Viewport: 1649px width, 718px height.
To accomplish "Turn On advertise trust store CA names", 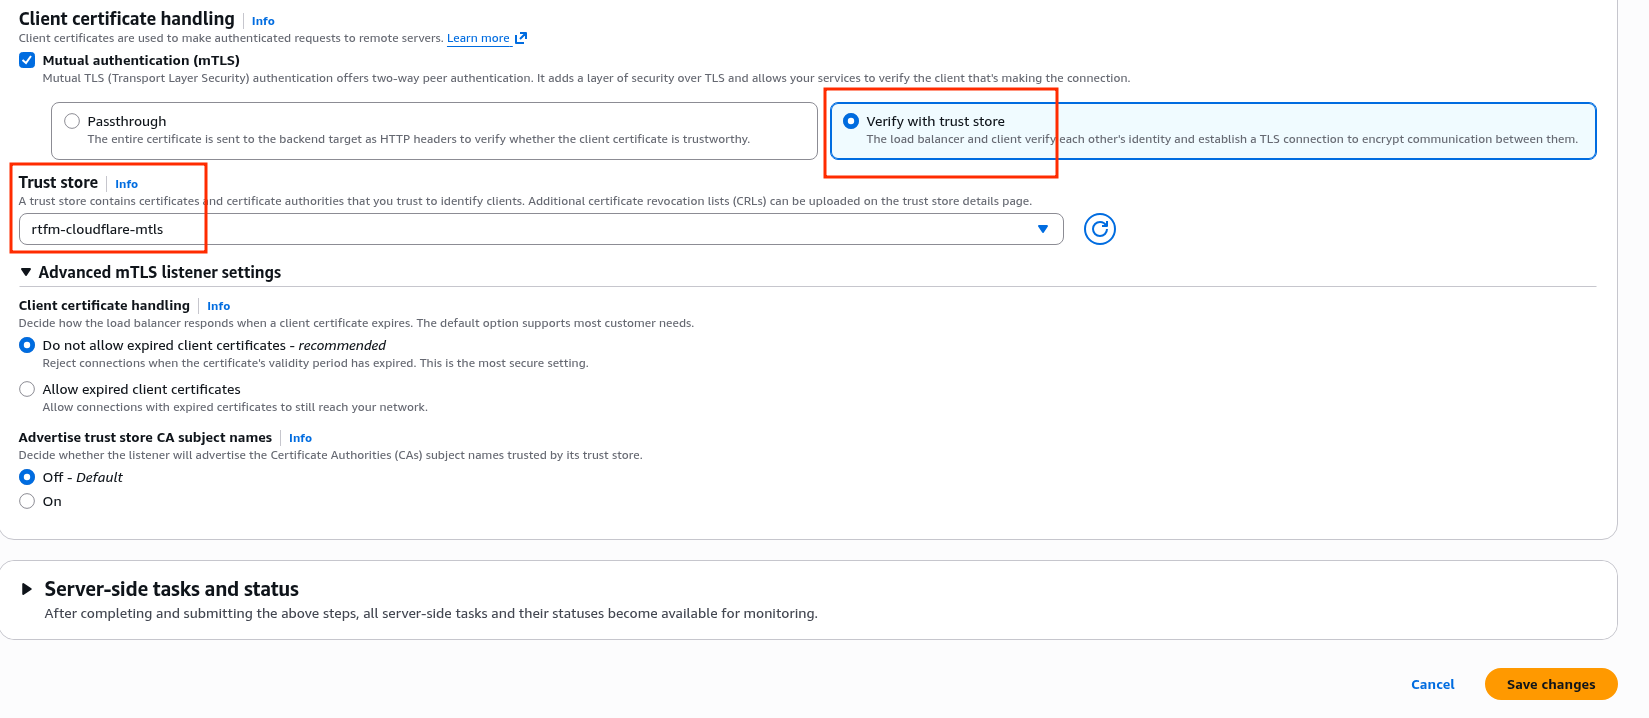I will click(27, 501).
